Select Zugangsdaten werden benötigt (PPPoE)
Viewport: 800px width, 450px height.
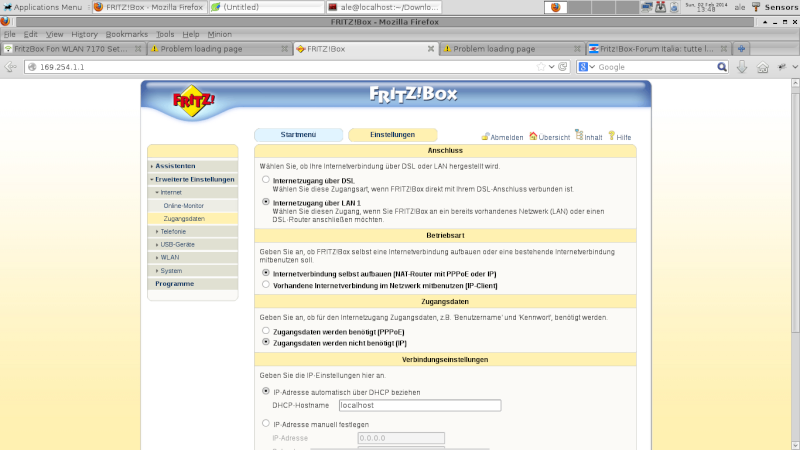(266, 331)
